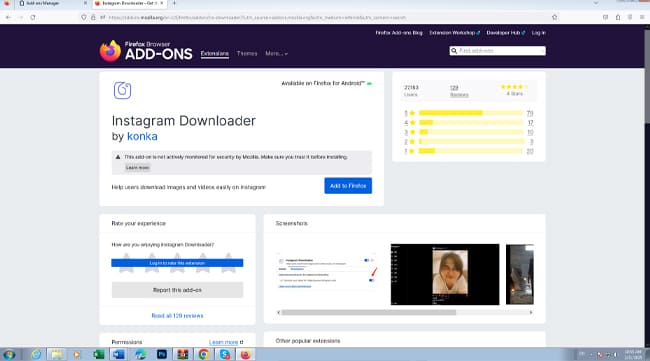Click the 2-star rating bar
The height and width of the screenshot is (361, 650).
tap(471, 141)
